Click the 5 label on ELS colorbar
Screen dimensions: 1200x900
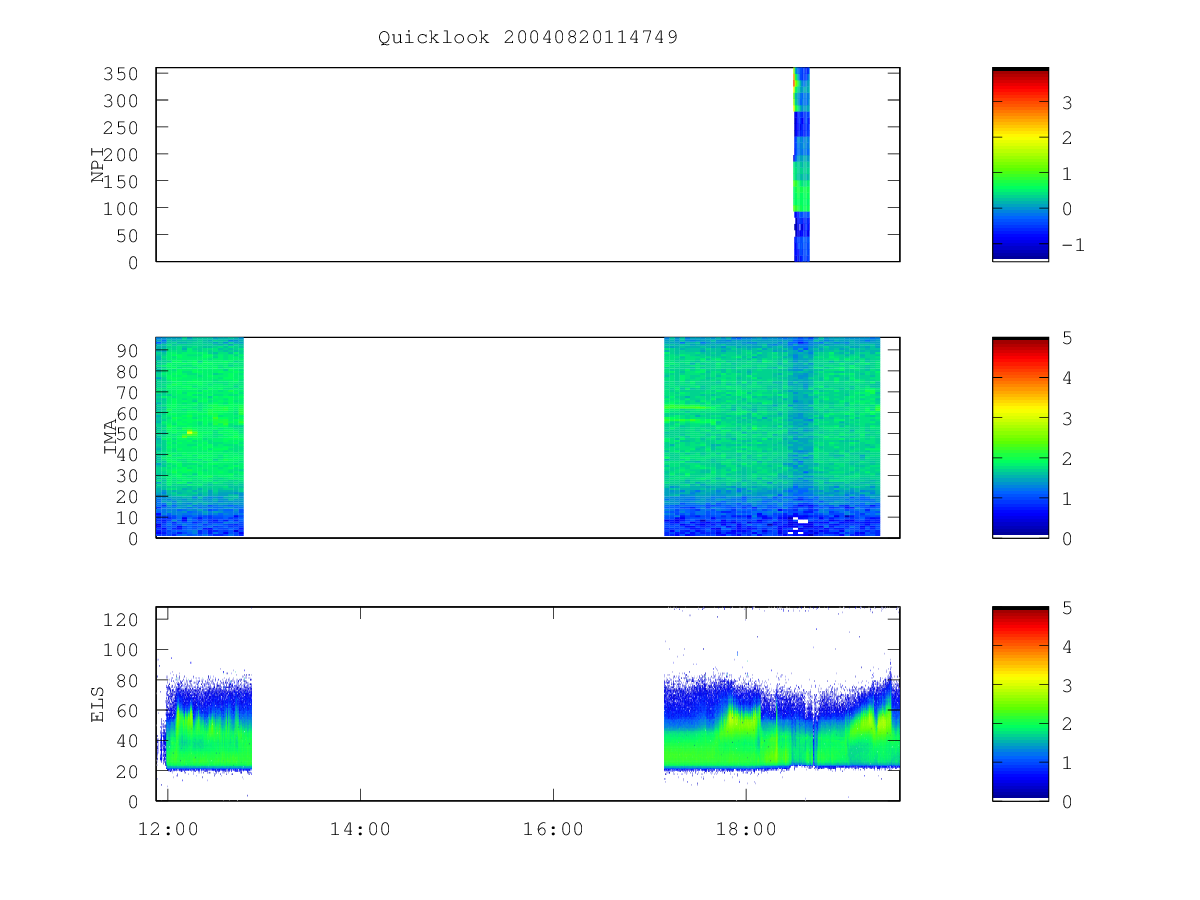coord(1067,608)
